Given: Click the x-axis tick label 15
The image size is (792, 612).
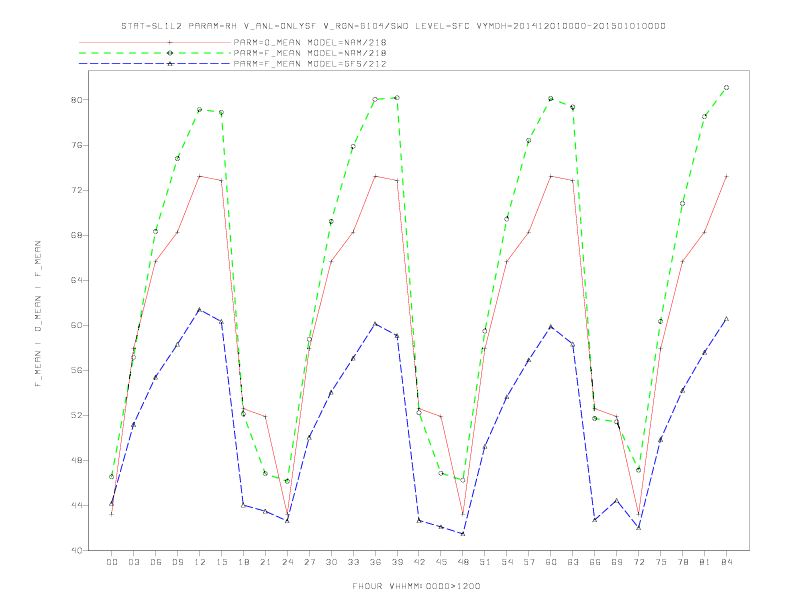Looking at the screenshot, I should pyautogui.click(x=221, y=562).
